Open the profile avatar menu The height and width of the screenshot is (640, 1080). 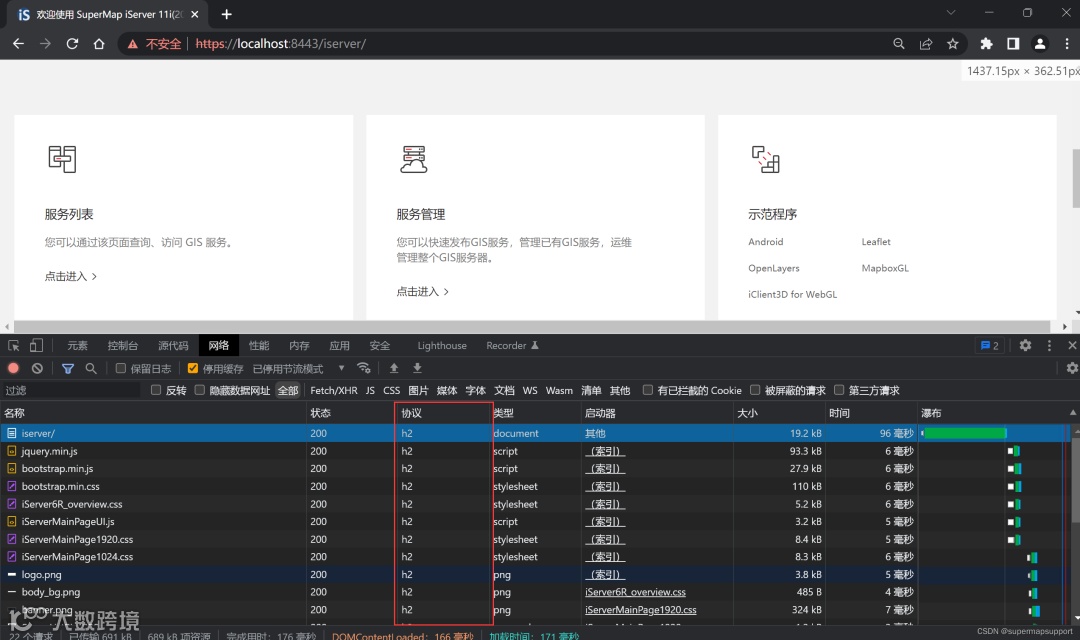coord(1040,43)
